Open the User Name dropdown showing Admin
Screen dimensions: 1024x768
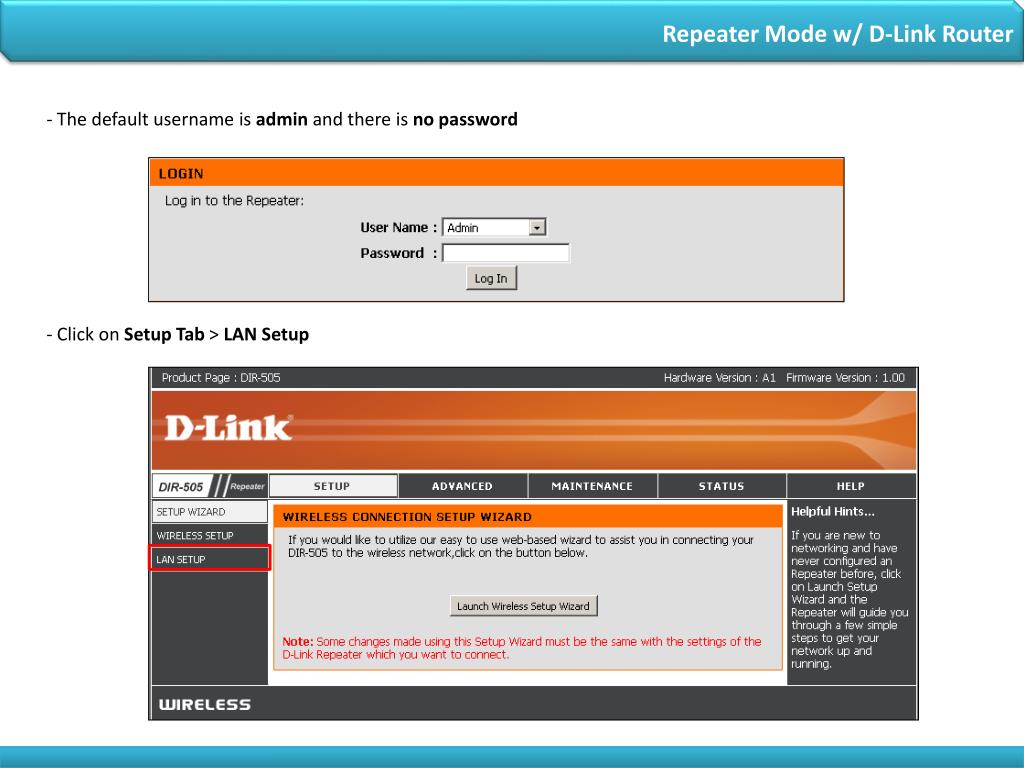[x=494, y=227]
